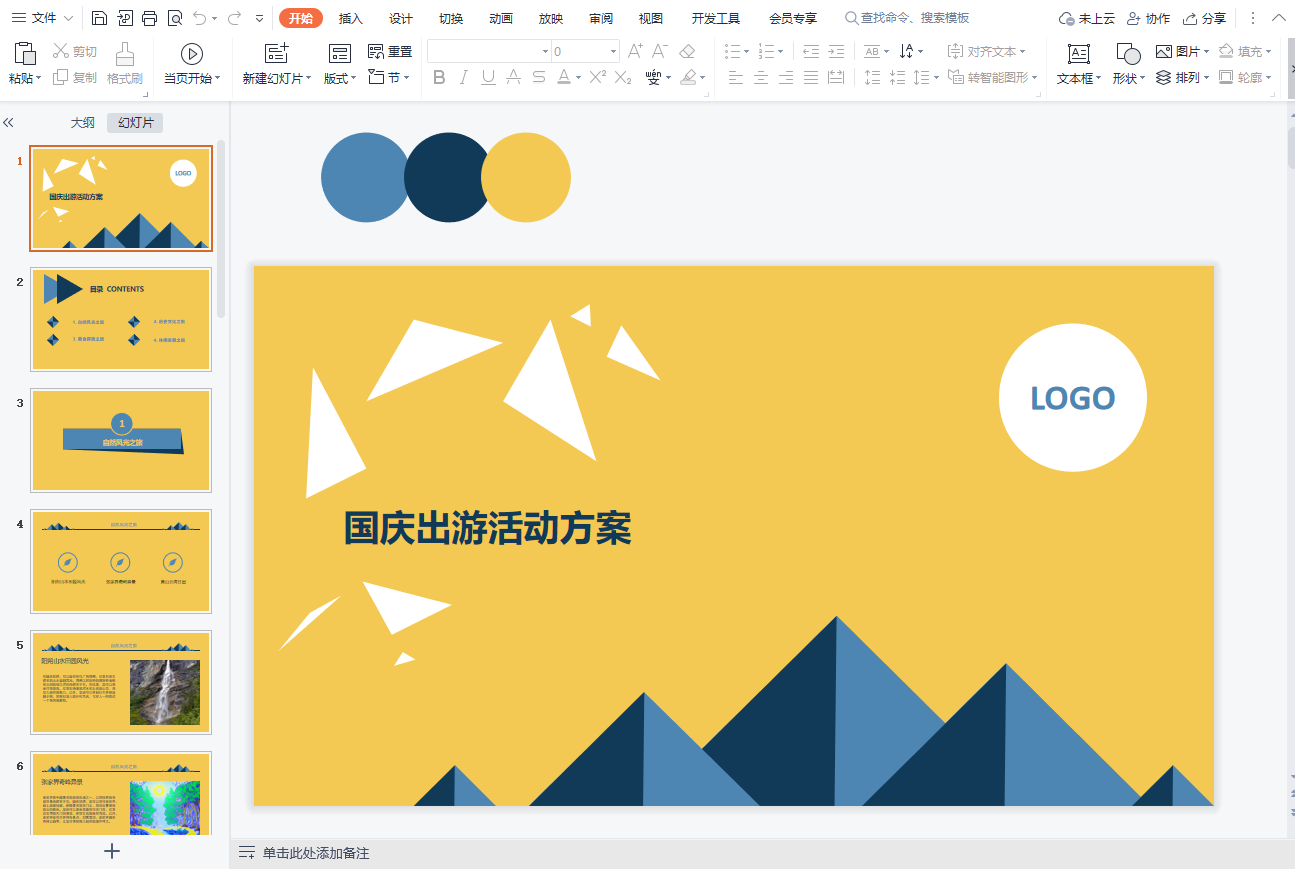1295x869 pixels.
Task: Open the bulleted list dropdown arrow
Action: pyautogui.click(x=747, y=51)
